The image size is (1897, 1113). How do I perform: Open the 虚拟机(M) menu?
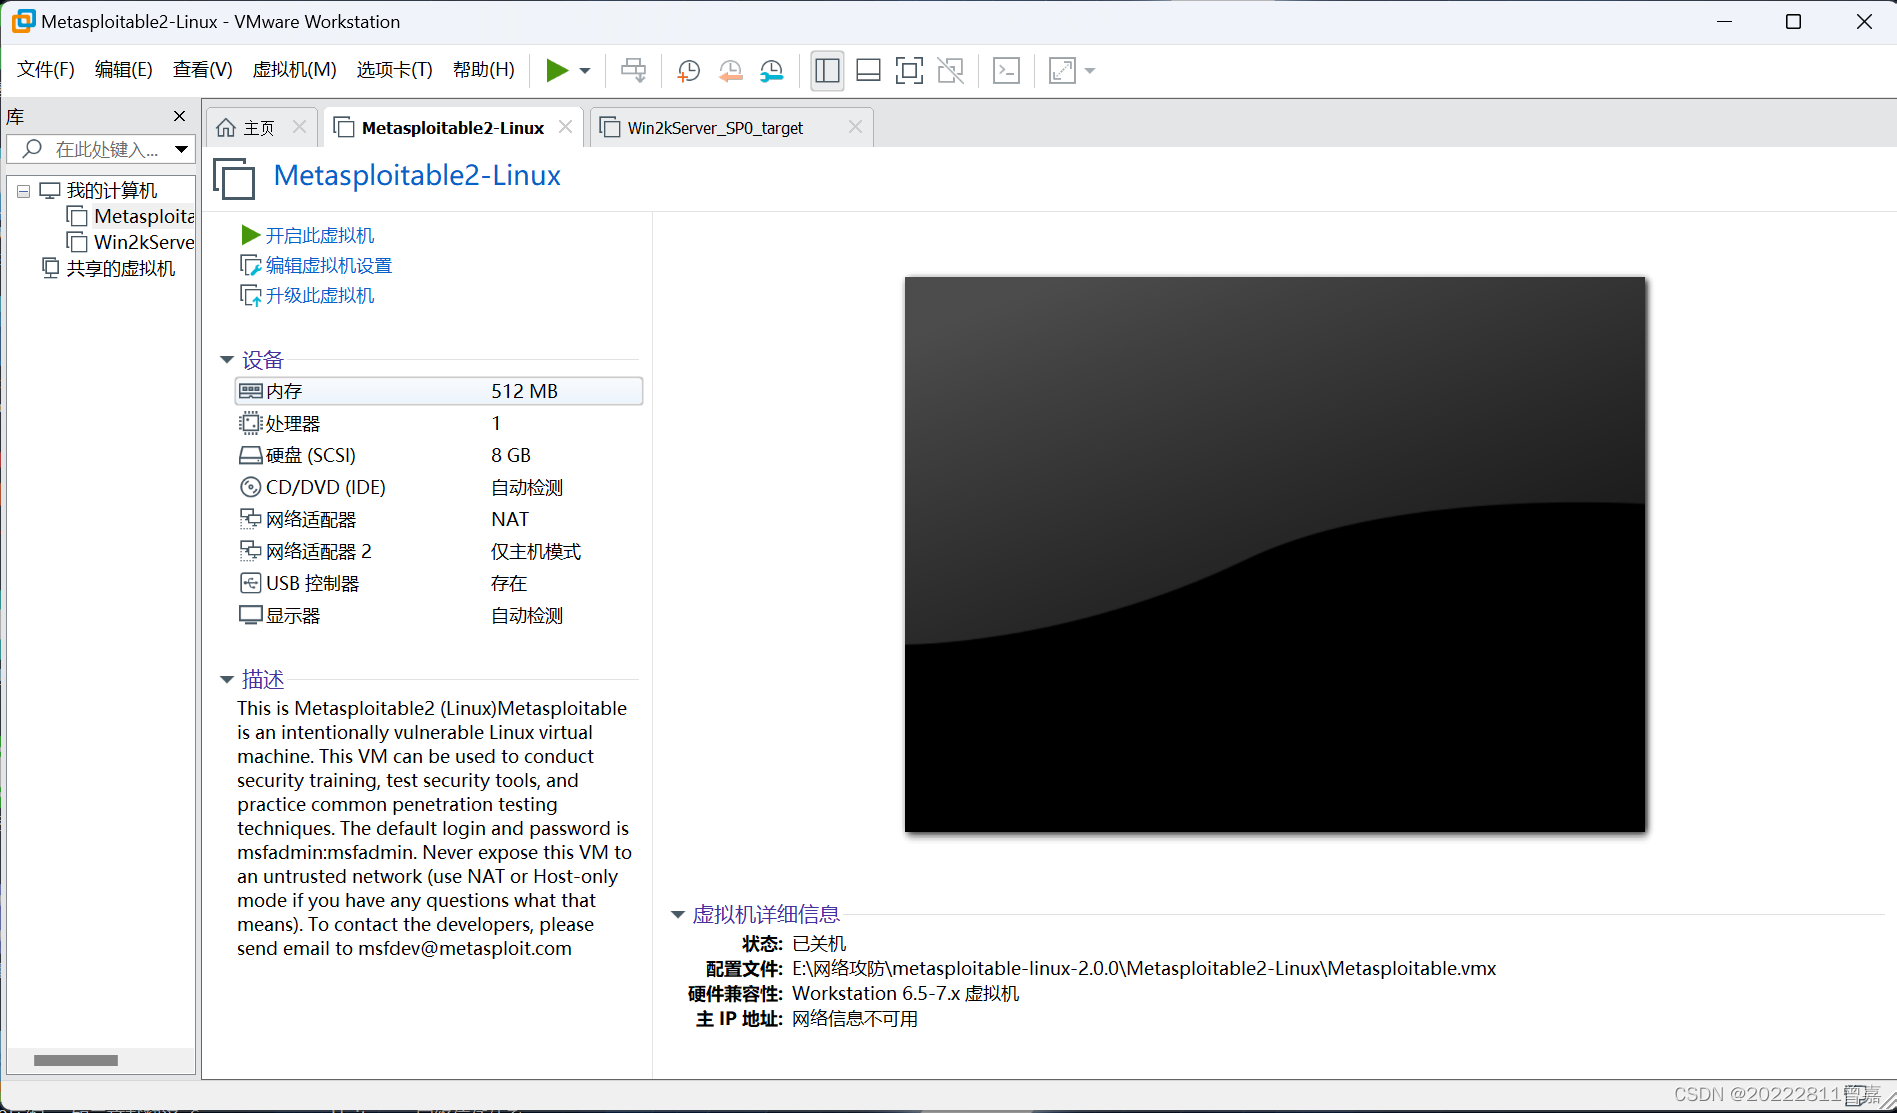tap(294, 69)
